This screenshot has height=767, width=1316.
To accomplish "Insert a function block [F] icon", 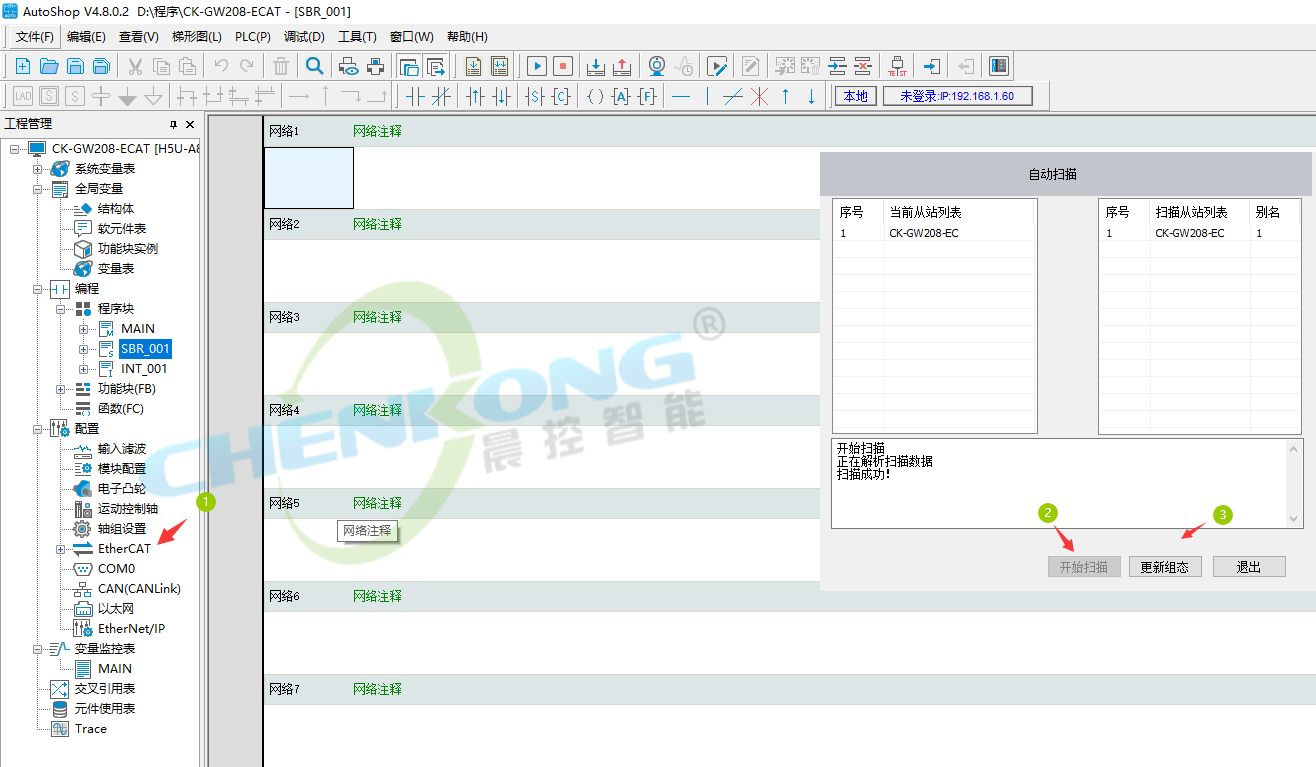I will 648,96.
